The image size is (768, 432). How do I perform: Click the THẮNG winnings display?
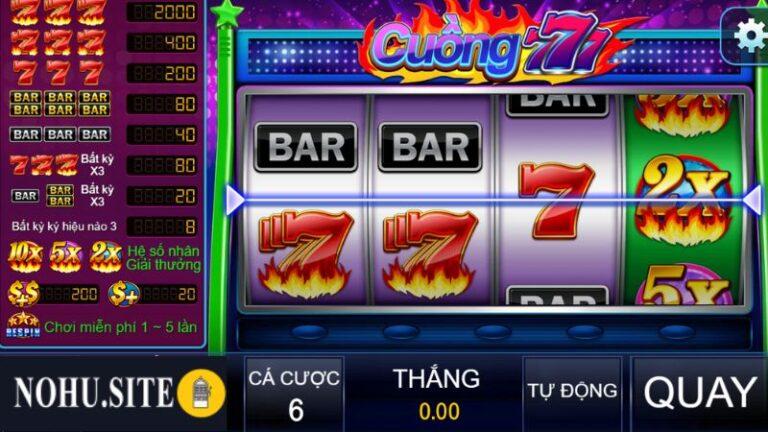click(x=437, y=394)
